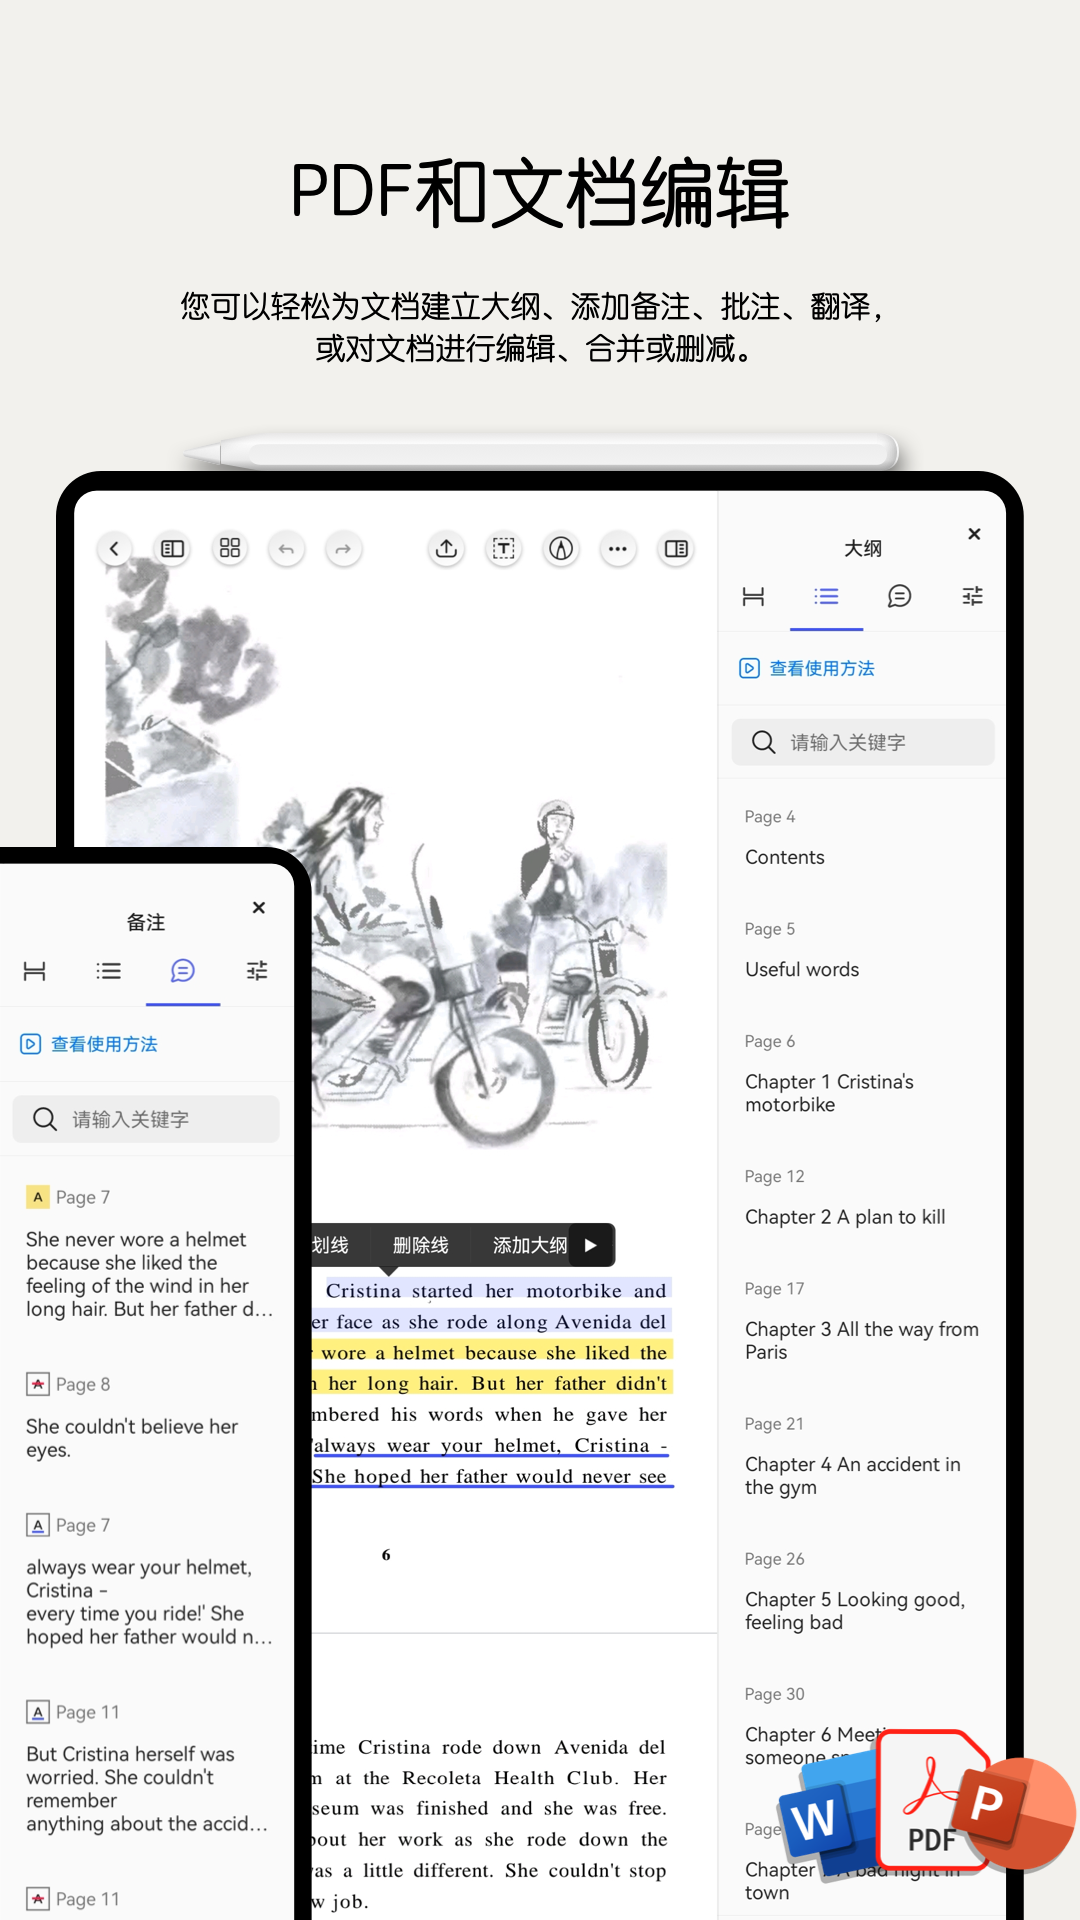Image resolution: width=1080 pixels, height=1920 pixels.
Task: Open the three-dots more options menu
Action: pos(618,549)
